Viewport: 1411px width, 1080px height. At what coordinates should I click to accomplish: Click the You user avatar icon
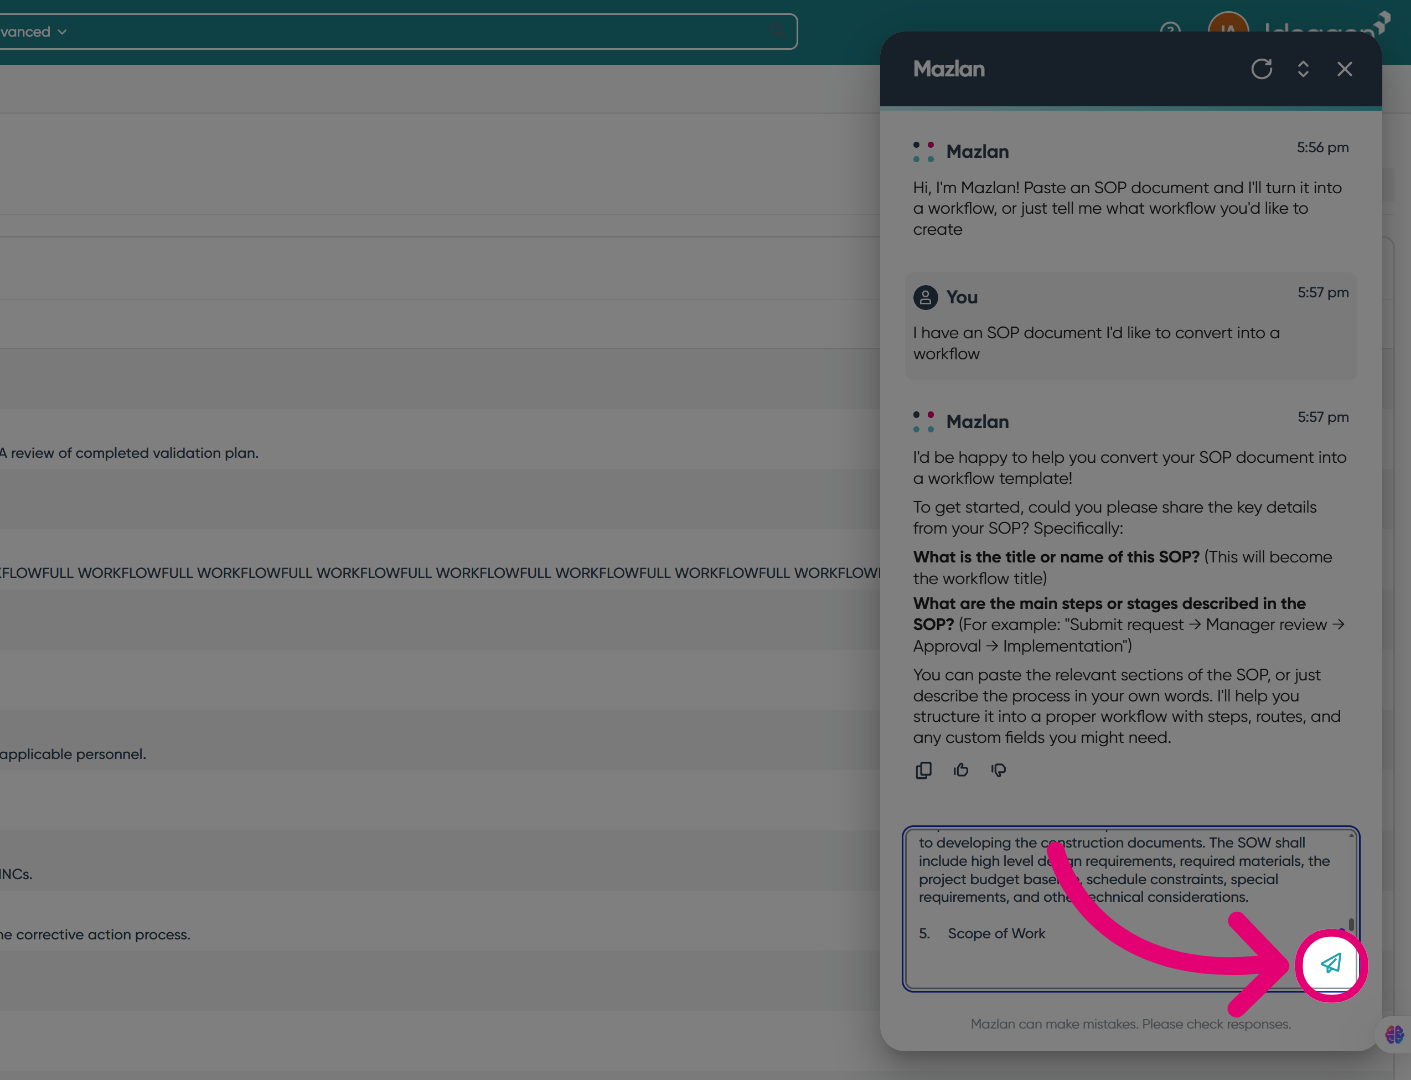926,297
